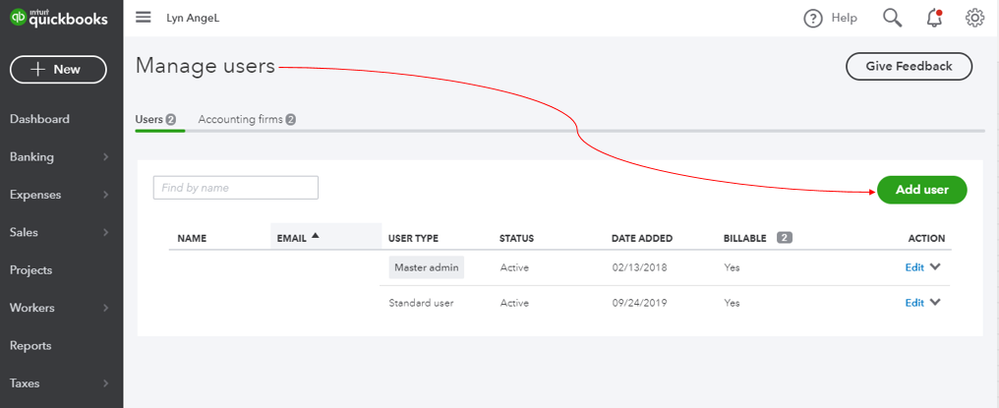Image resolution: width=999 pixels, height=408 pixels.
Task: Open the hamburger navigation menu
Action: pos(143,18)
